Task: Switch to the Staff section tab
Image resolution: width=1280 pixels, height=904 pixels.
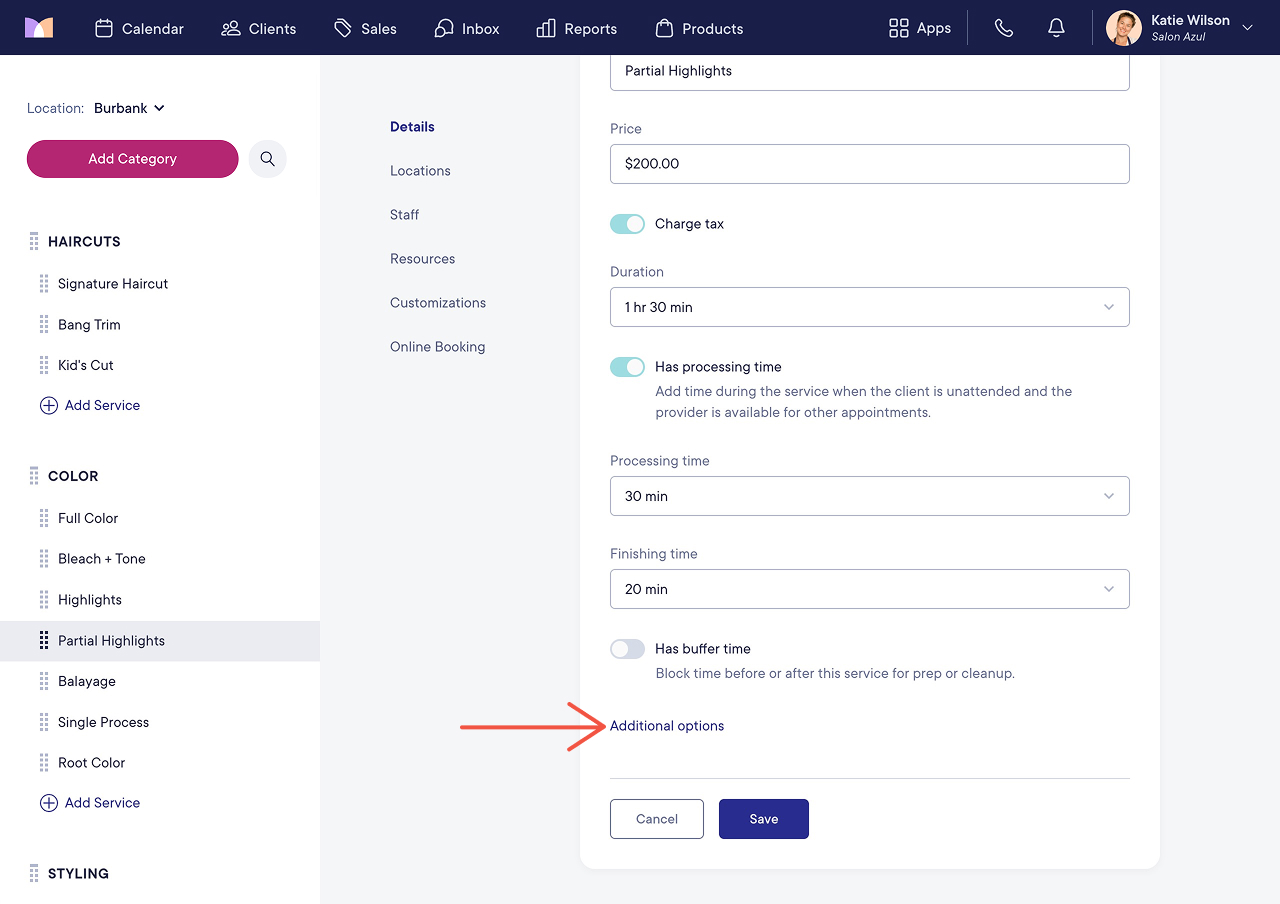Action: click(x=404, y=215)
